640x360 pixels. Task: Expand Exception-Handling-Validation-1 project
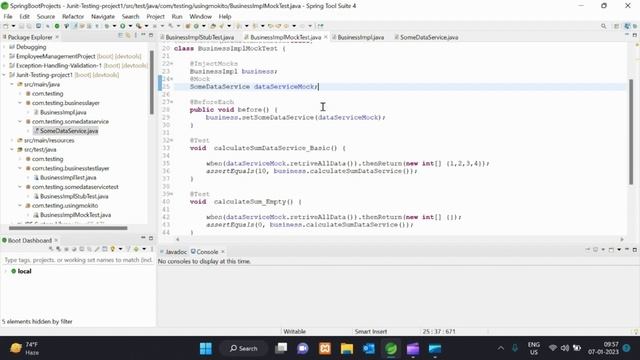4,66
